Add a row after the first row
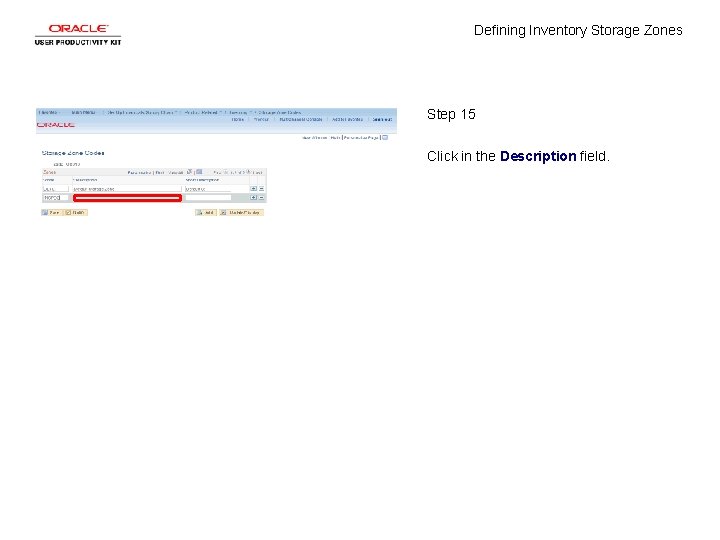This screenshot has height=540, width=720. (x=253, y=189)
